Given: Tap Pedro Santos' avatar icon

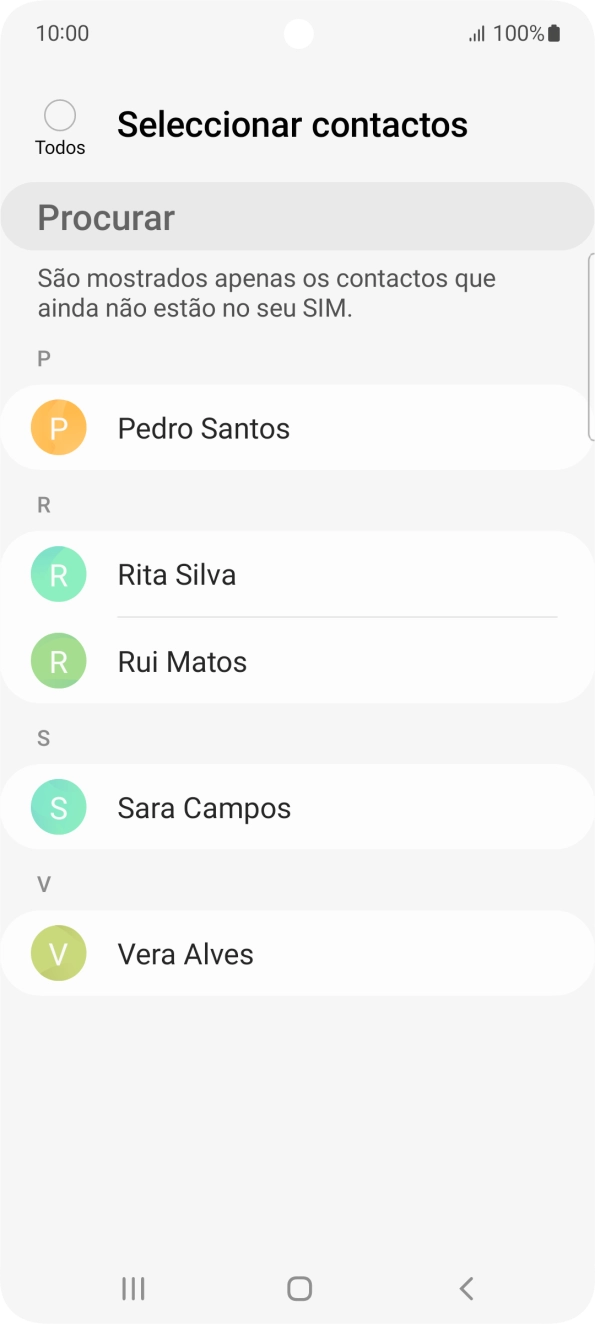Looking at the screenshot, I should [58, 427].
